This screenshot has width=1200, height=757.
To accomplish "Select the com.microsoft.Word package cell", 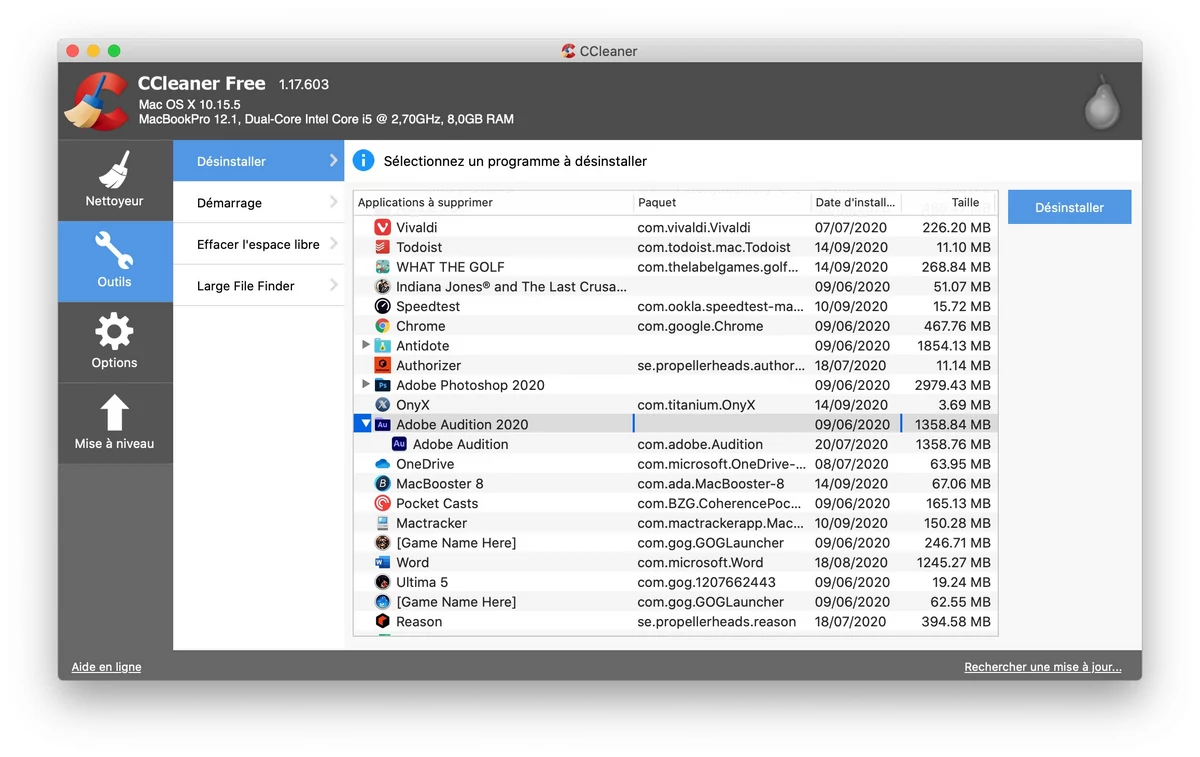I will (x=700, y=563).
